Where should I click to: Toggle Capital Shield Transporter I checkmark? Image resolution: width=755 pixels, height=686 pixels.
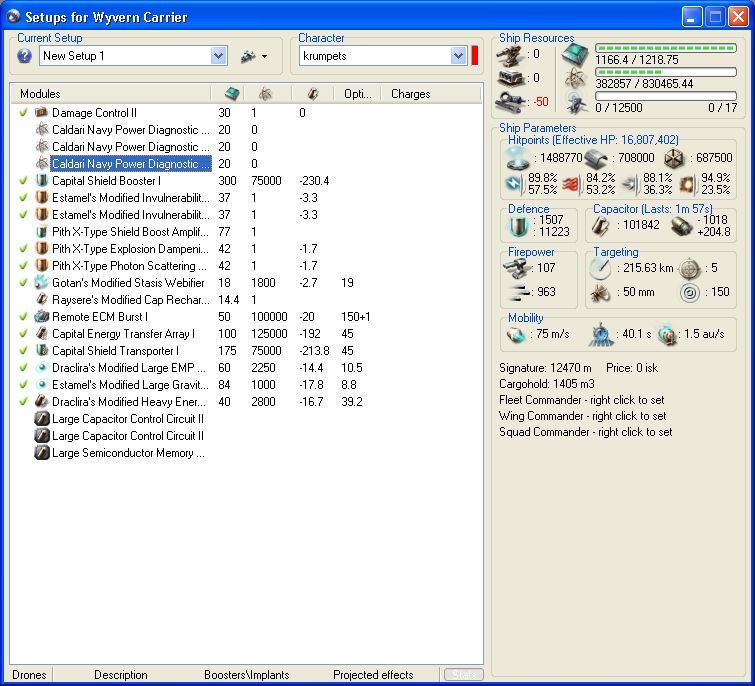23,350
